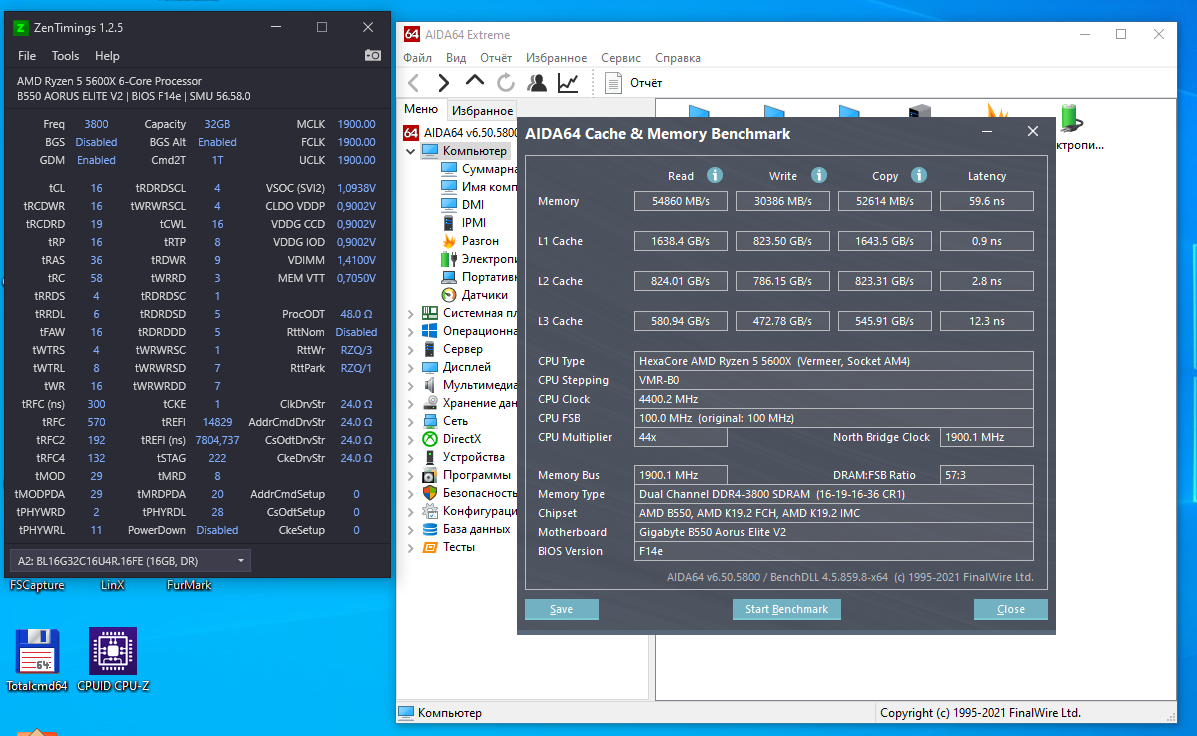Expand the Программы tree node
This screenshot has width=1197, height=736.
411,475
